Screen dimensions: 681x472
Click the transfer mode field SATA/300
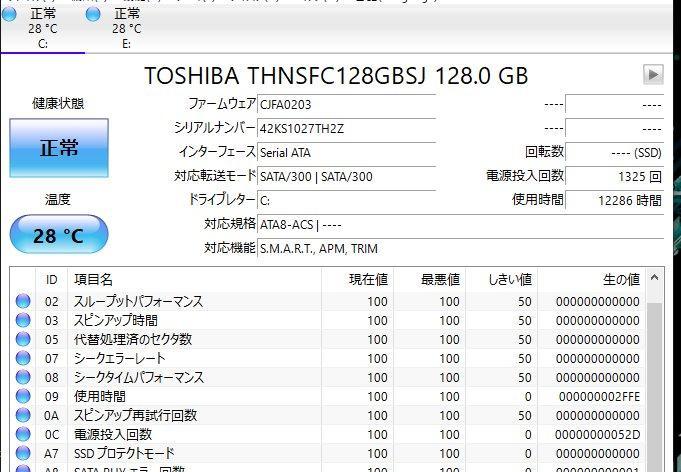coord(347,176)
